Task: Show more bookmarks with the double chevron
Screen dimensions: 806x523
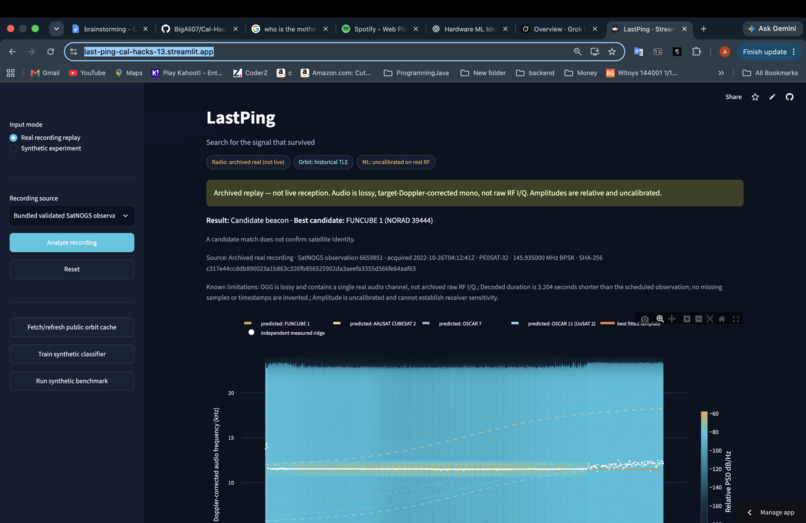Action: (x=721, y=73)
